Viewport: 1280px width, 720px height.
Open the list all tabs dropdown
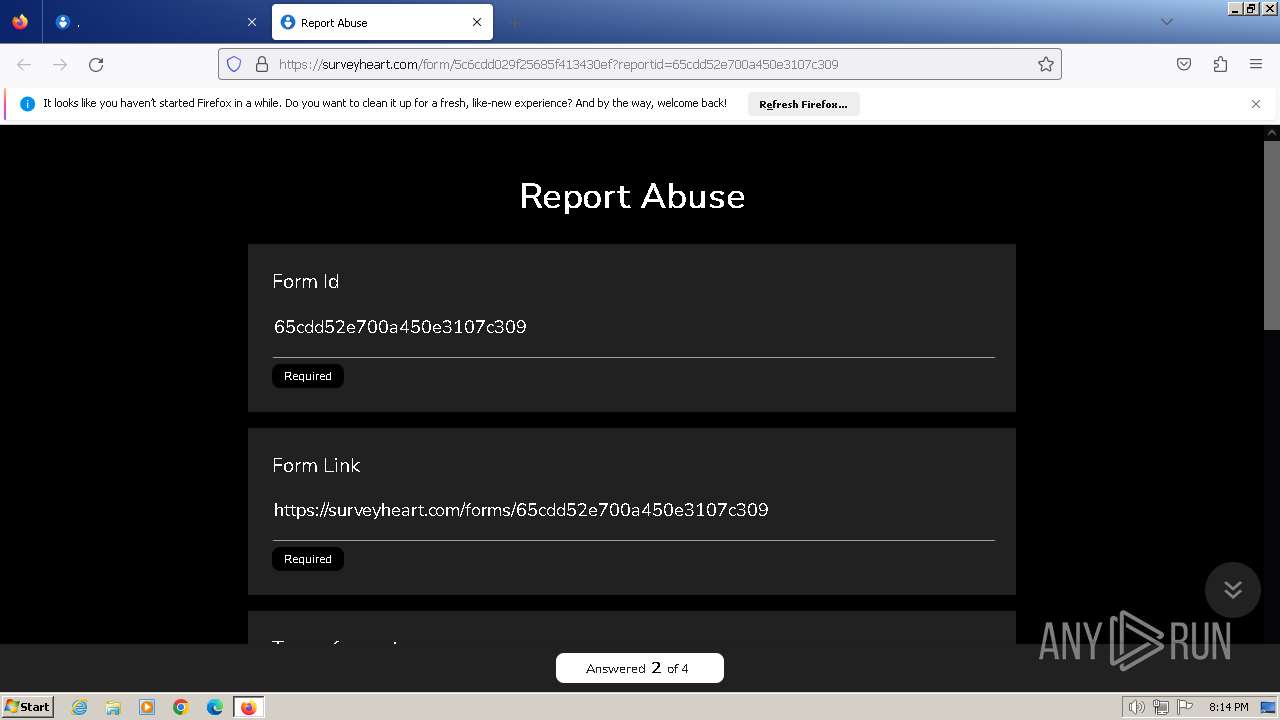coord(1166,22)
